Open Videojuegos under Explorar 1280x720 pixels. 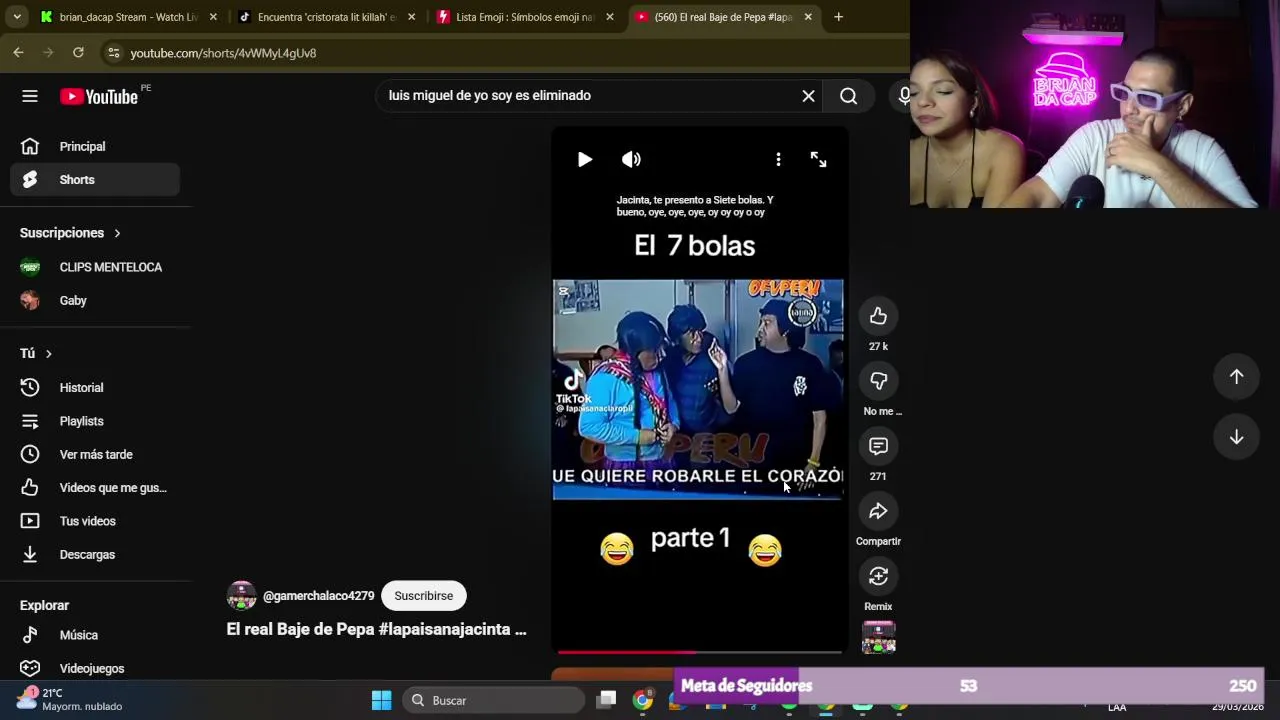coord(95,668)
